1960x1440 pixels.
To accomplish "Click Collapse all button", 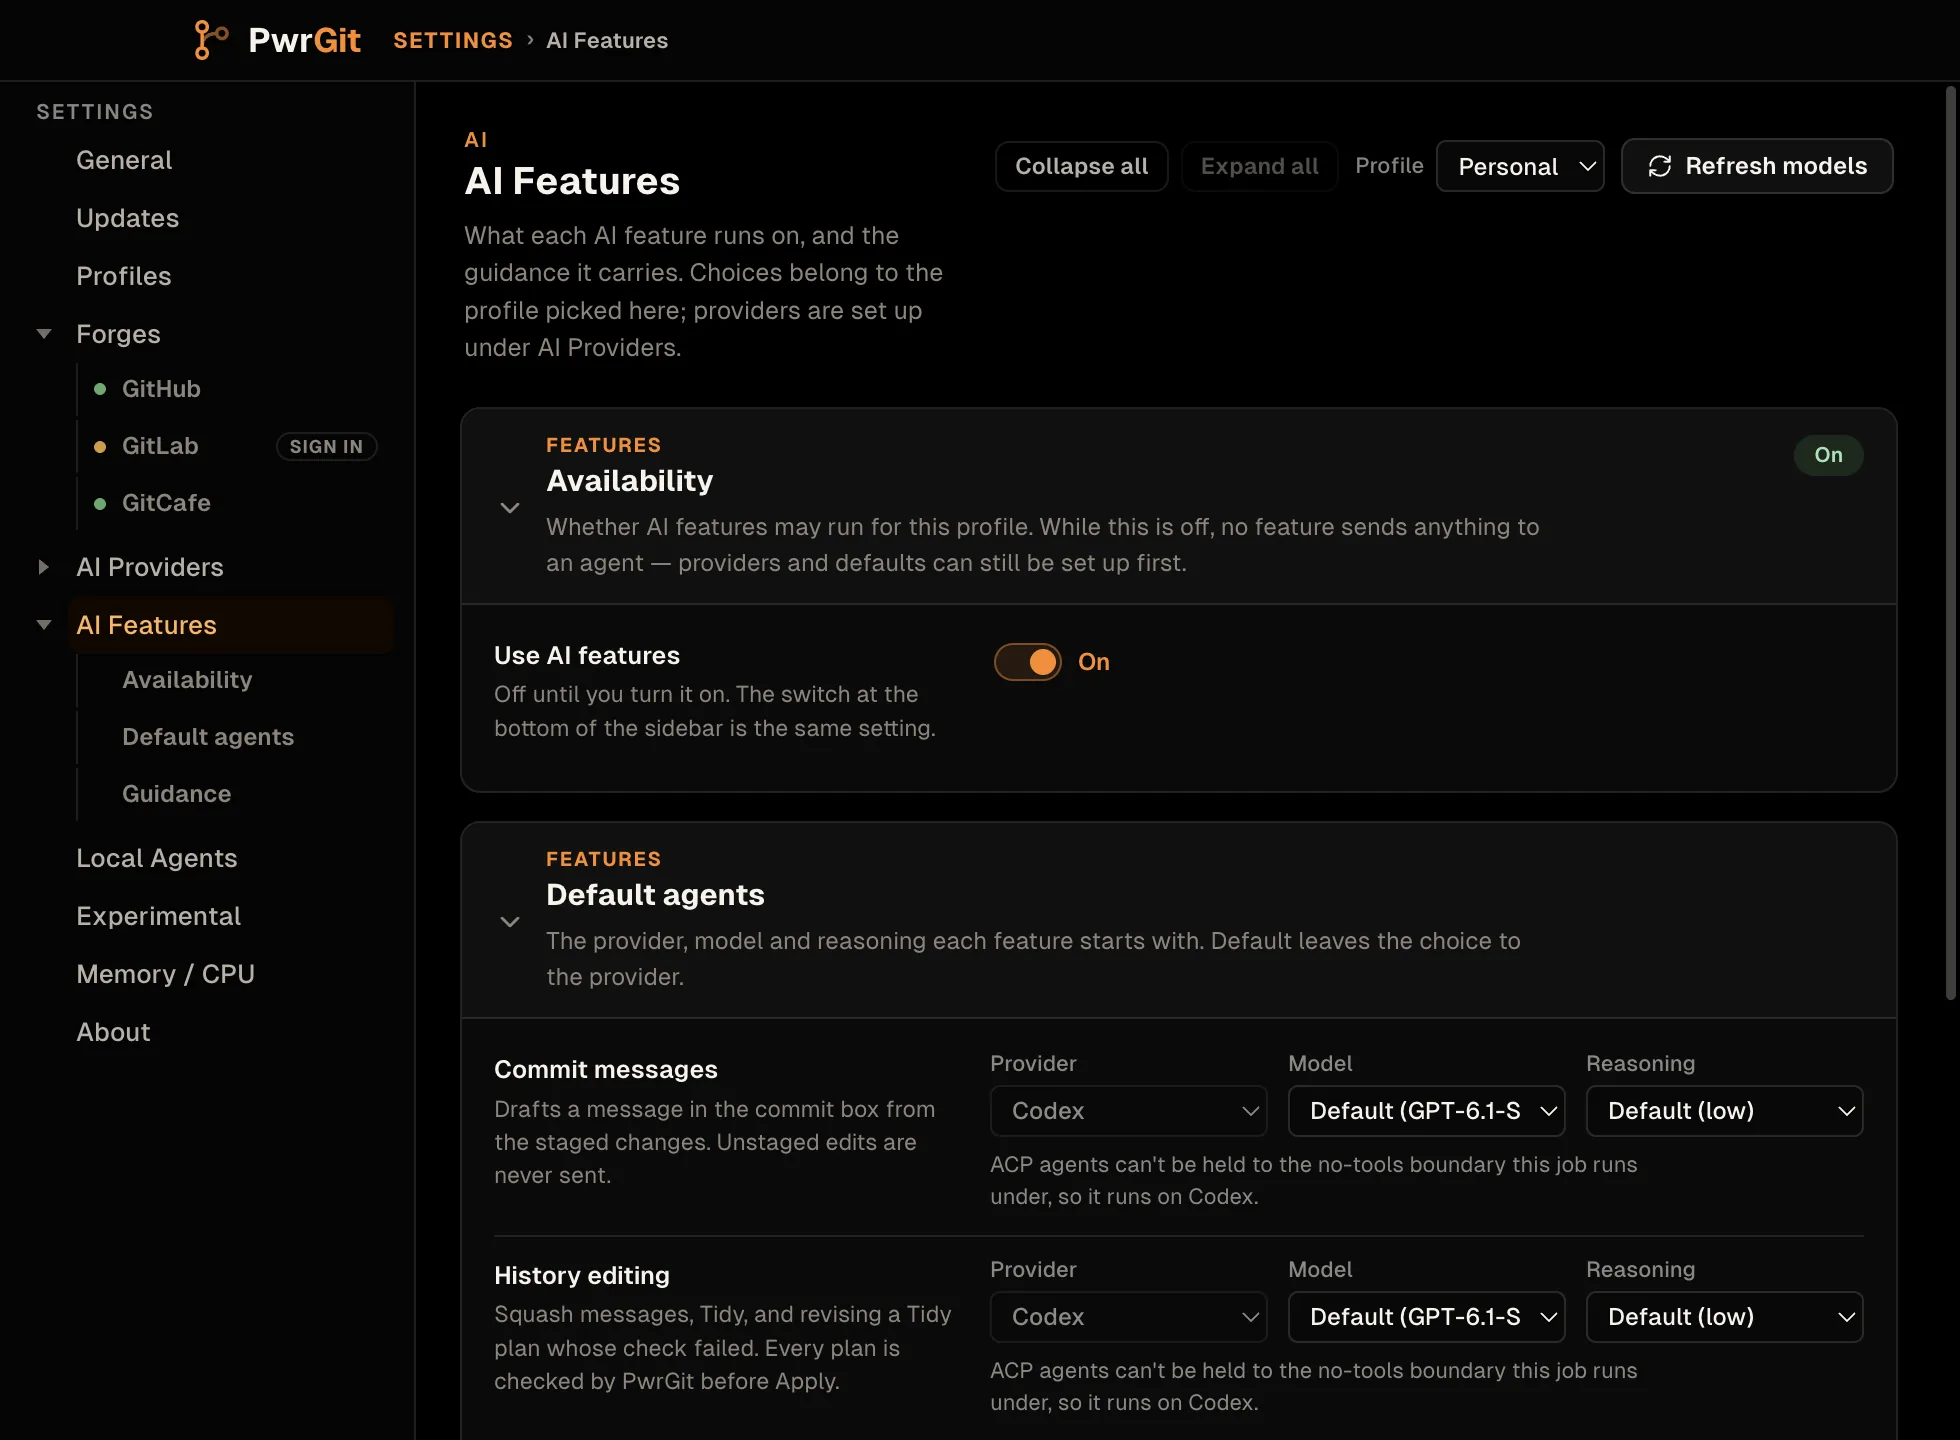I will (1081, 166).
